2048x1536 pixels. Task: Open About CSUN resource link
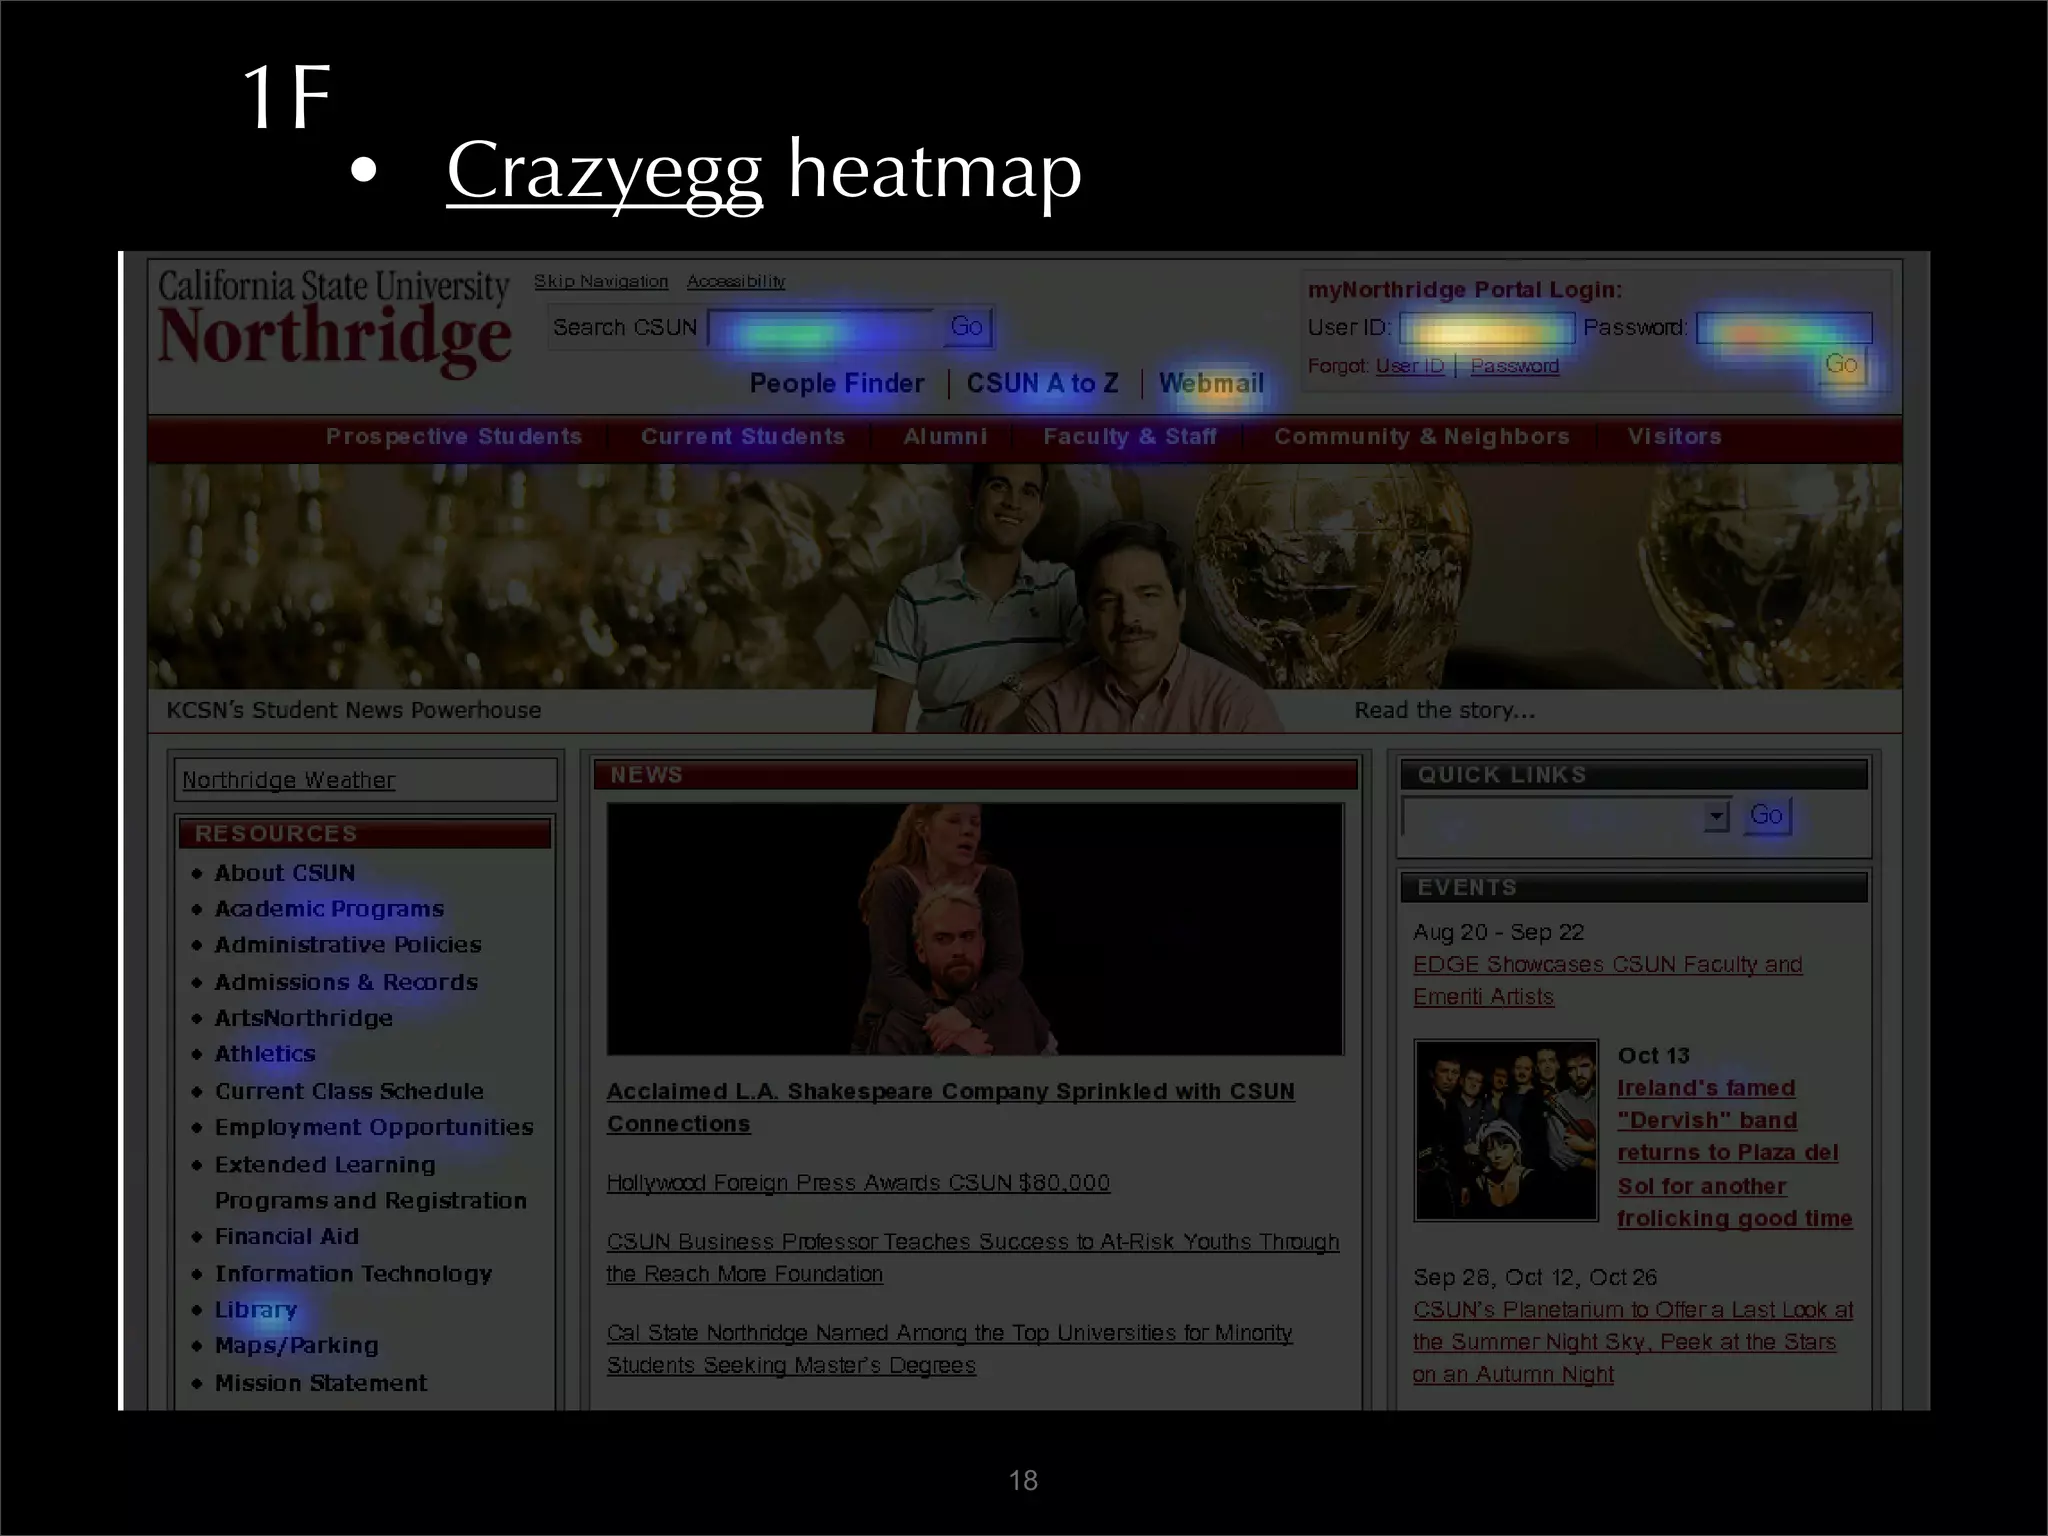point(285,873)
